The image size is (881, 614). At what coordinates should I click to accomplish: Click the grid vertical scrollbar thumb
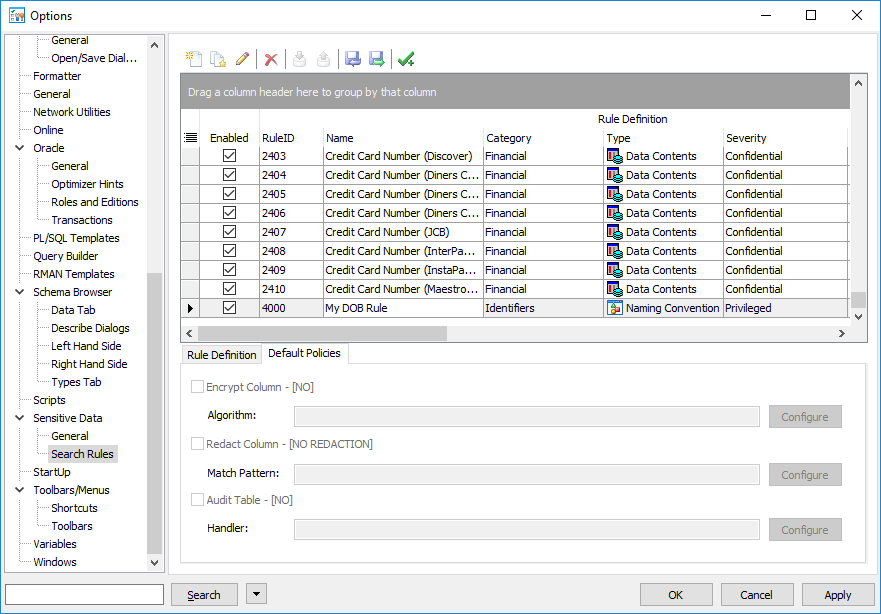[858, 300]
